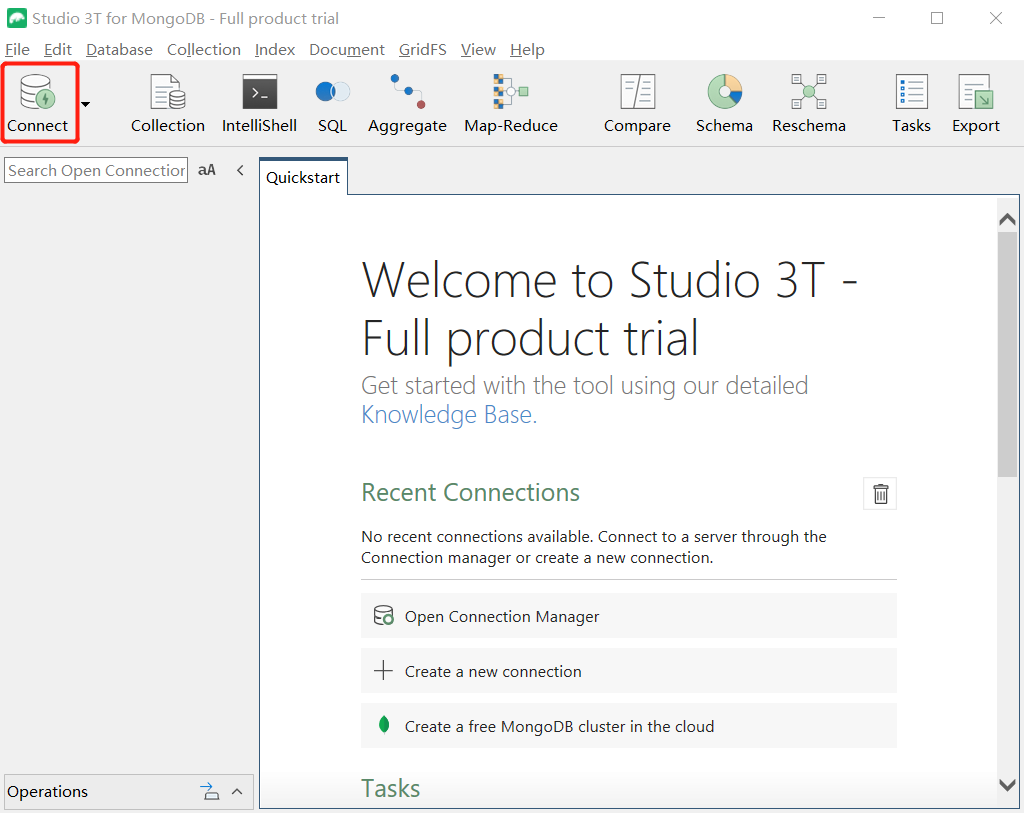Open the Tasks toolbar icon

[x=911, y=103]
